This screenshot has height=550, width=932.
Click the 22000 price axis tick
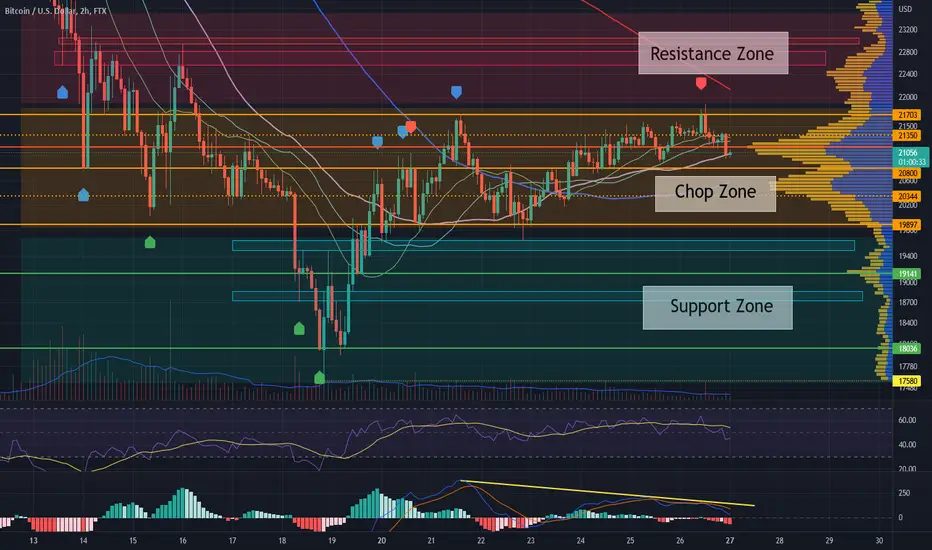coord(907,97)
